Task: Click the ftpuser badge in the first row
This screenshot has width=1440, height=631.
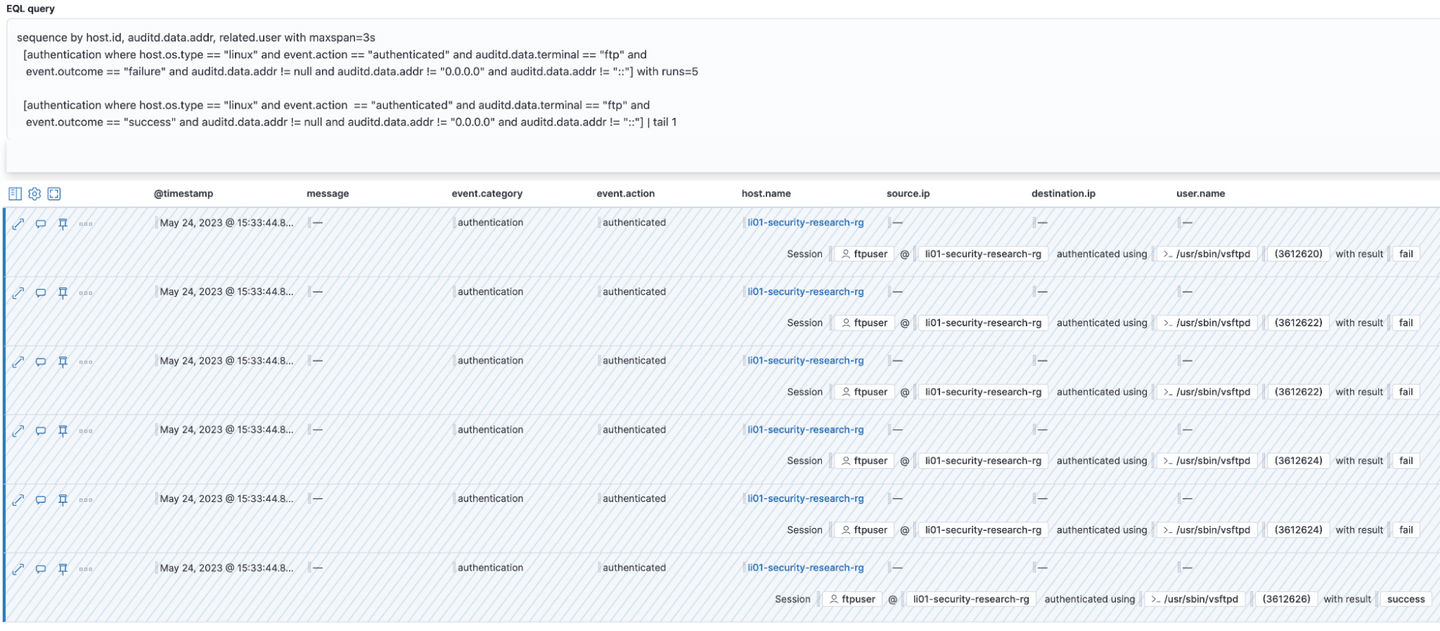Action: click(x=864, y=254)
